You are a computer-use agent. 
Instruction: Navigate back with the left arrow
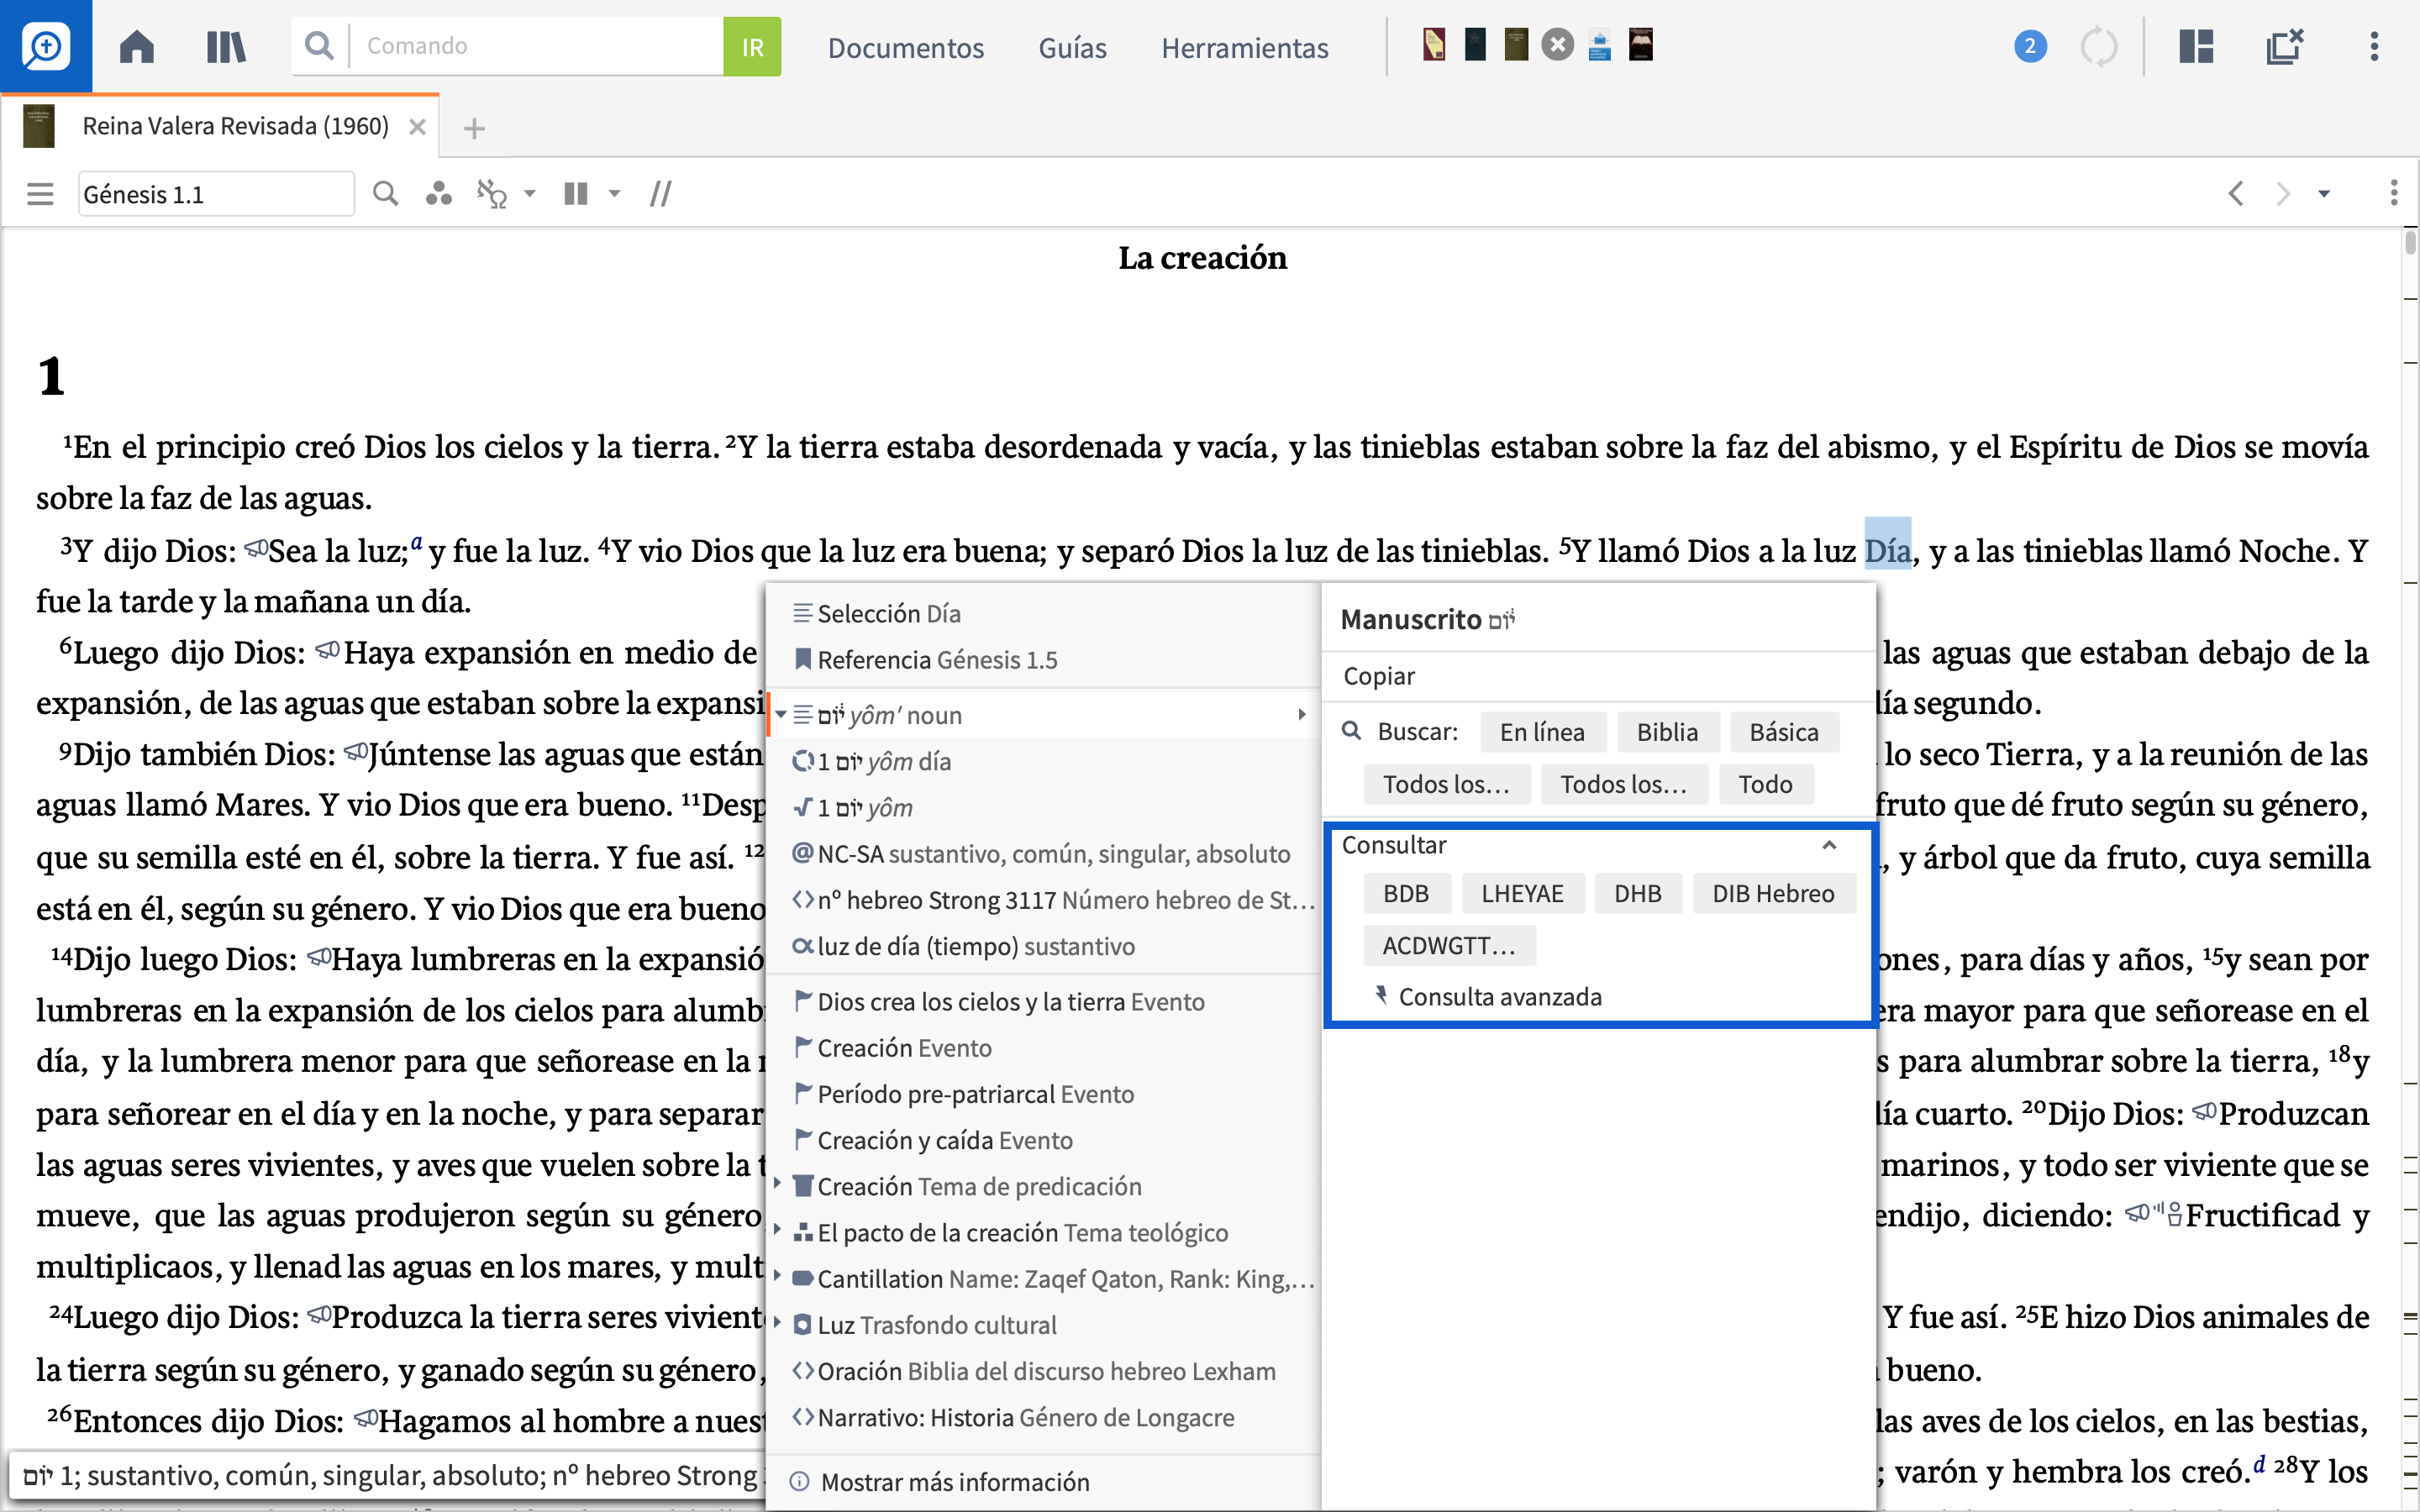[2237, 193]
